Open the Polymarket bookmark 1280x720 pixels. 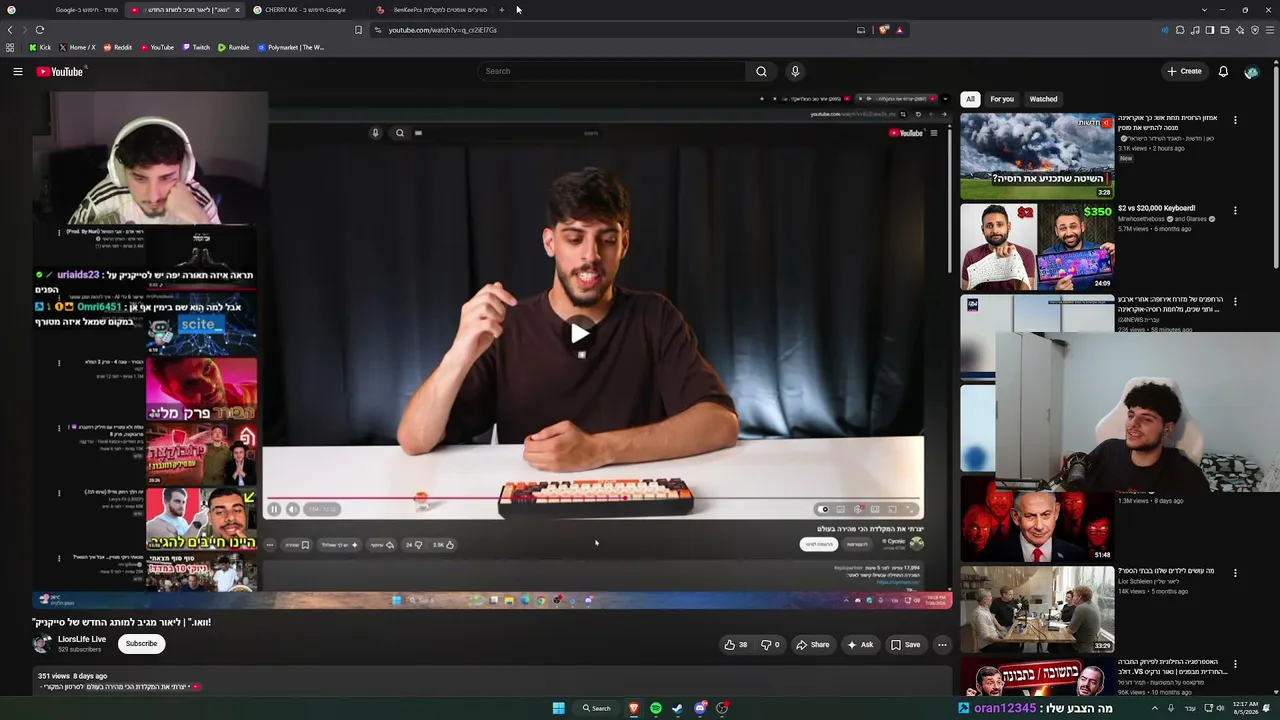291,47
